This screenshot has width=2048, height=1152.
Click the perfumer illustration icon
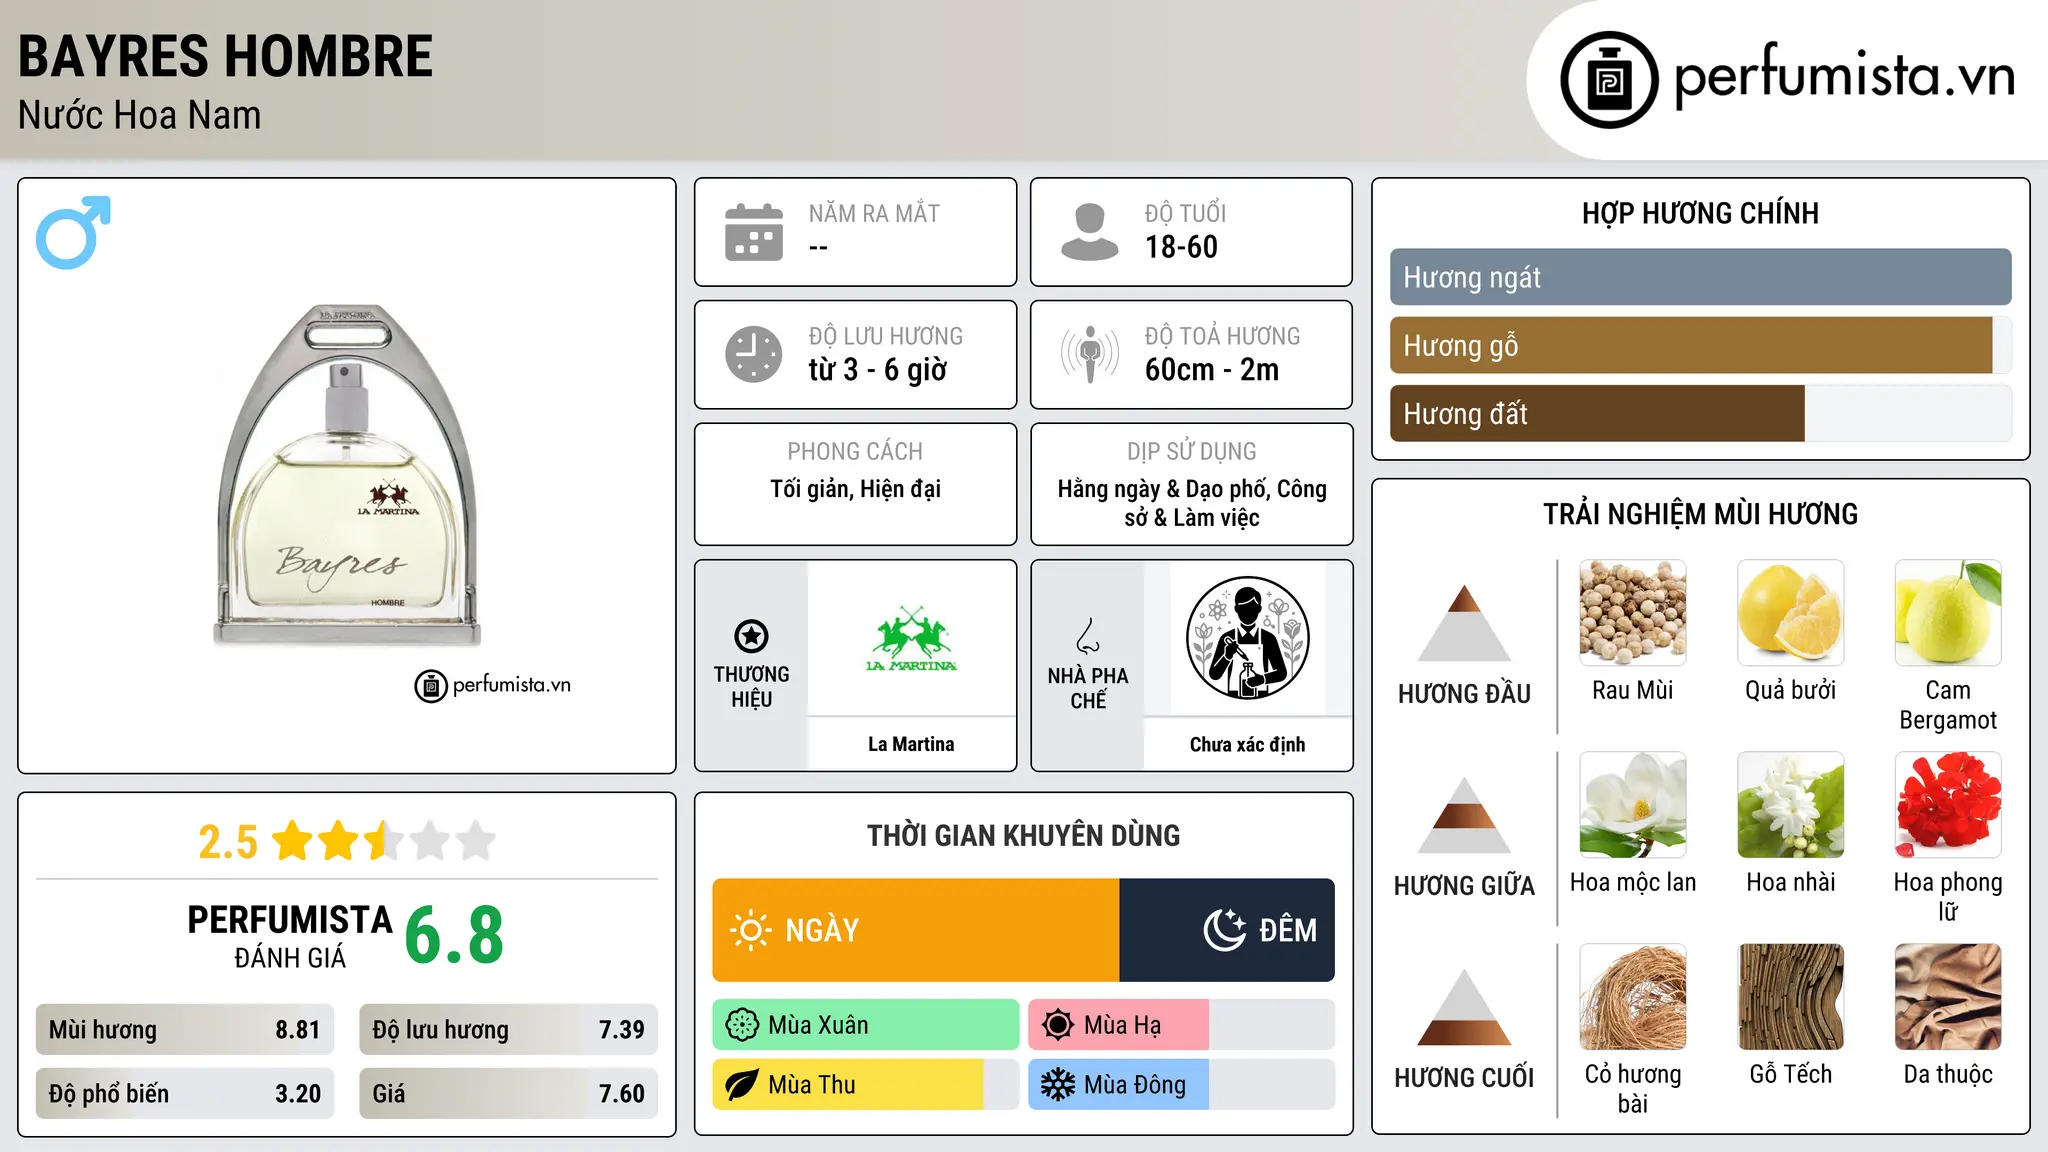coord(1247,638)
